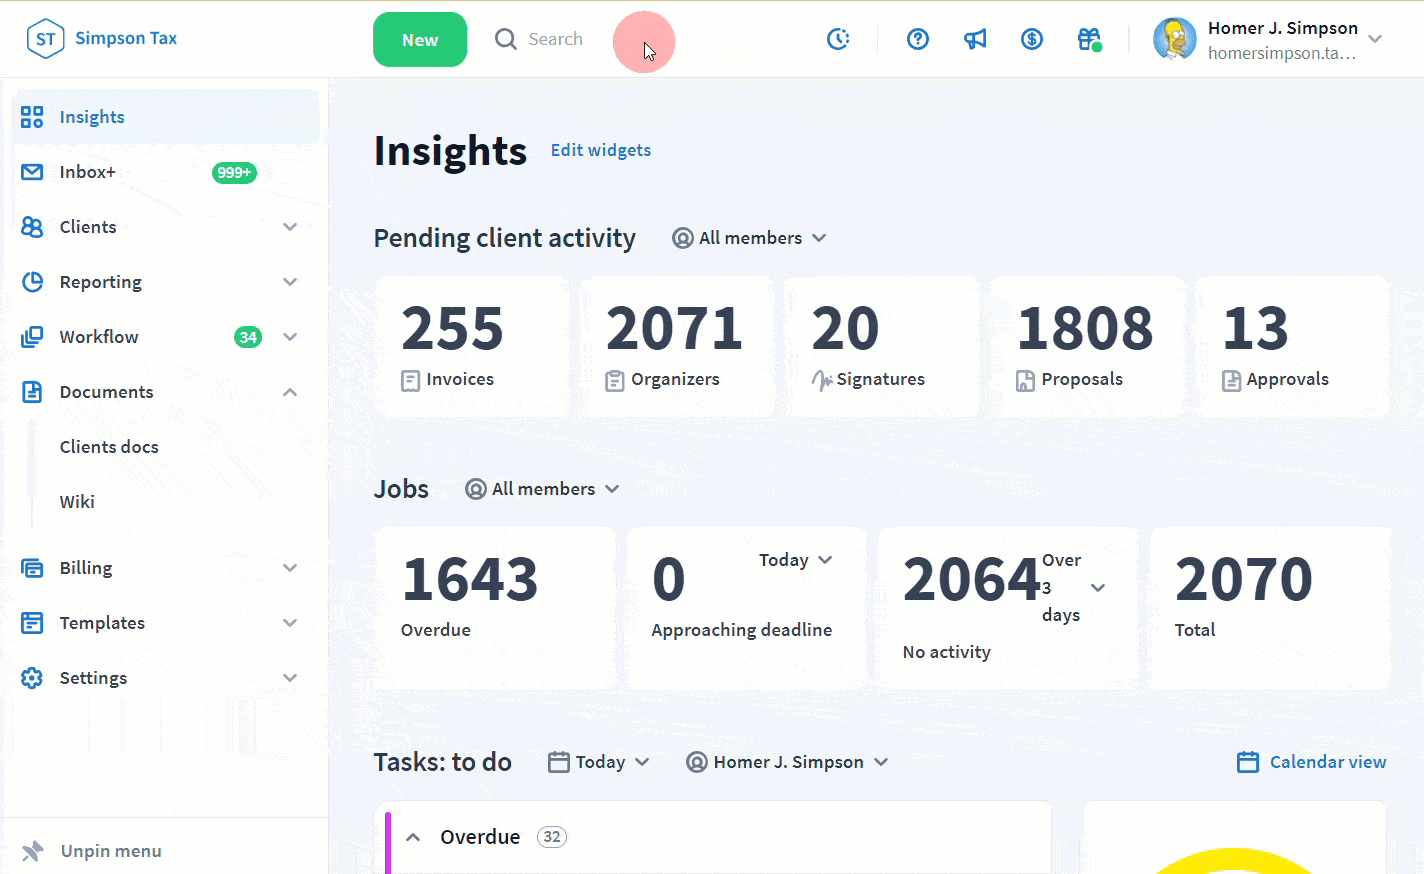This screenshot has width=1424, height=874.
Task: Expand the Workflow sidebar section
Action: (290, 337)
